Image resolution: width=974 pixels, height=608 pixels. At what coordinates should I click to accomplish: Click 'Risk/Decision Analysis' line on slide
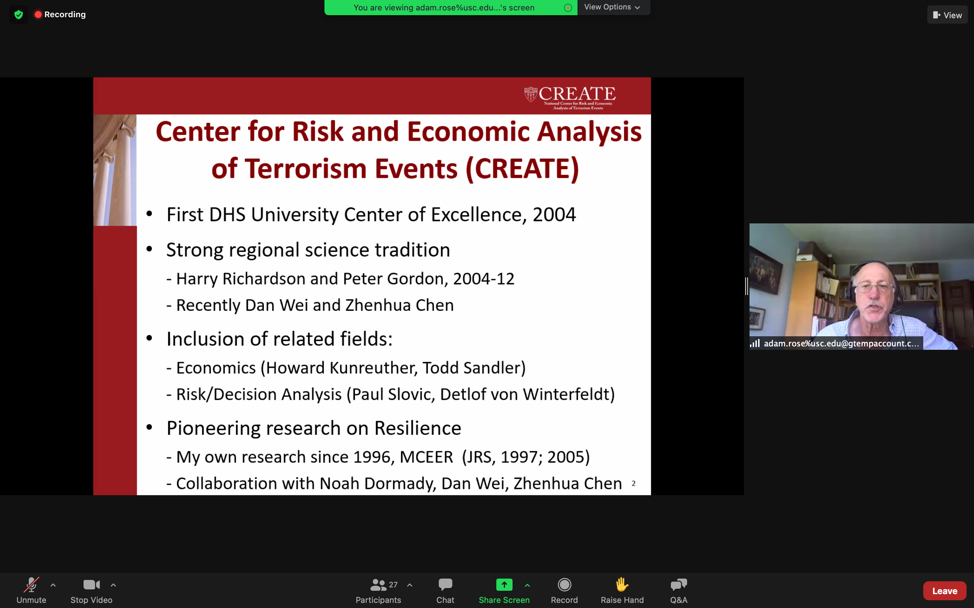click(396, 394)
